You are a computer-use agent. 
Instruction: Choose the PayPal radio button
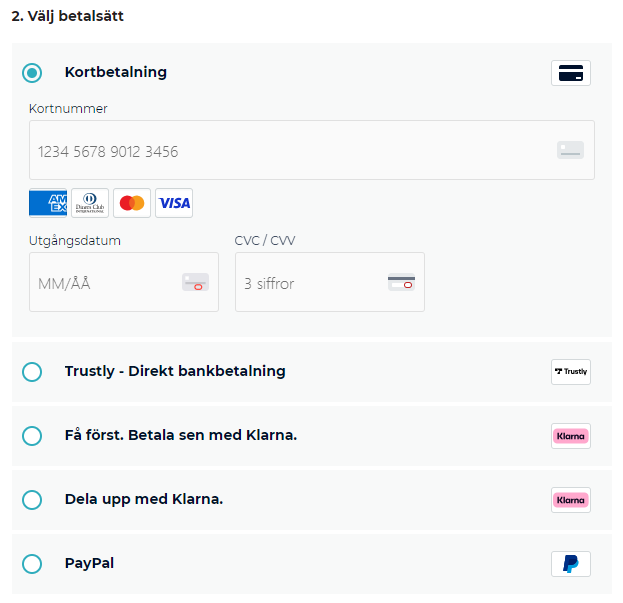pos(32,564)
